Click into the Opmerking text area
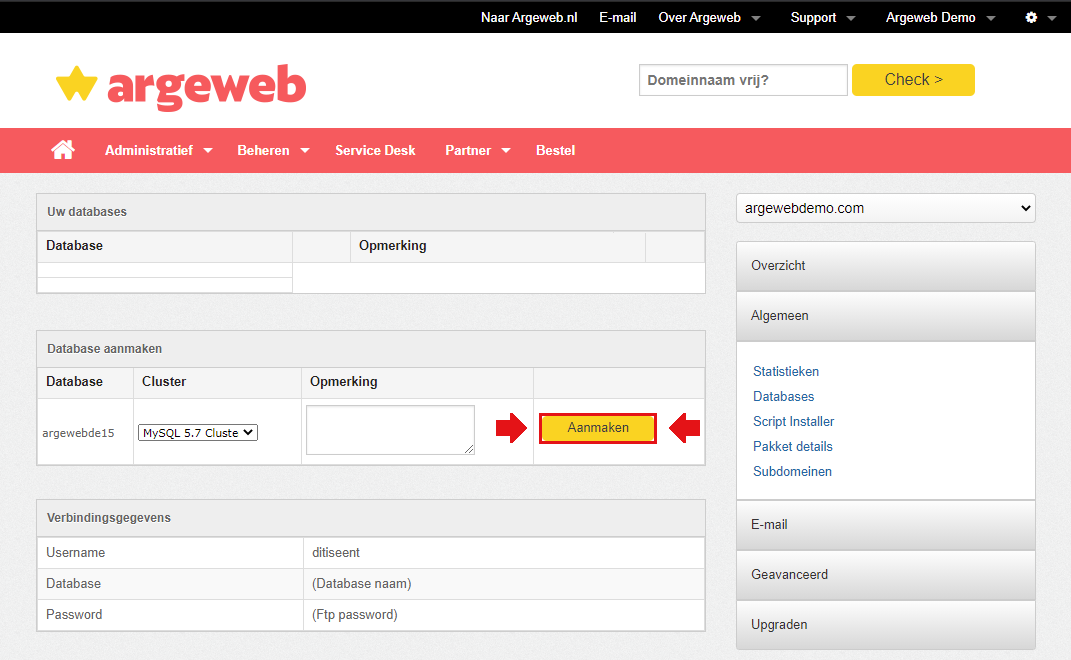The width and height of the screenshot is (1071, 660). point(390,430)
